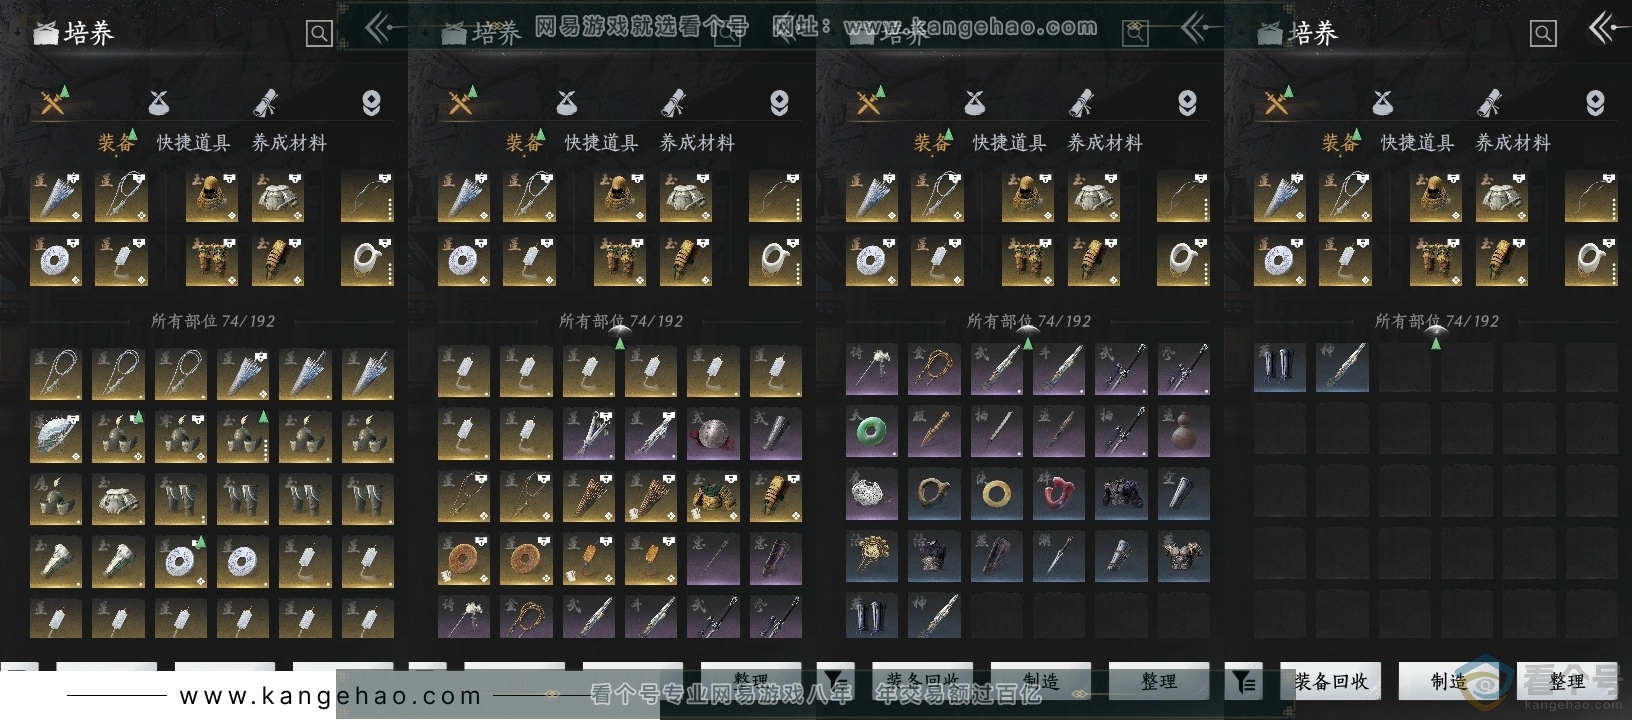
Task: Select the marker-pin category icon in rightmost panel
Action: pos(1595,103)
